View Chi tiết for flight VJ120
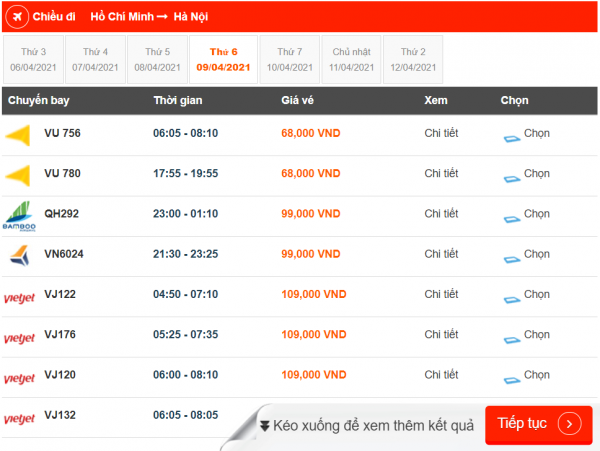600x451 pixels. 441,374
